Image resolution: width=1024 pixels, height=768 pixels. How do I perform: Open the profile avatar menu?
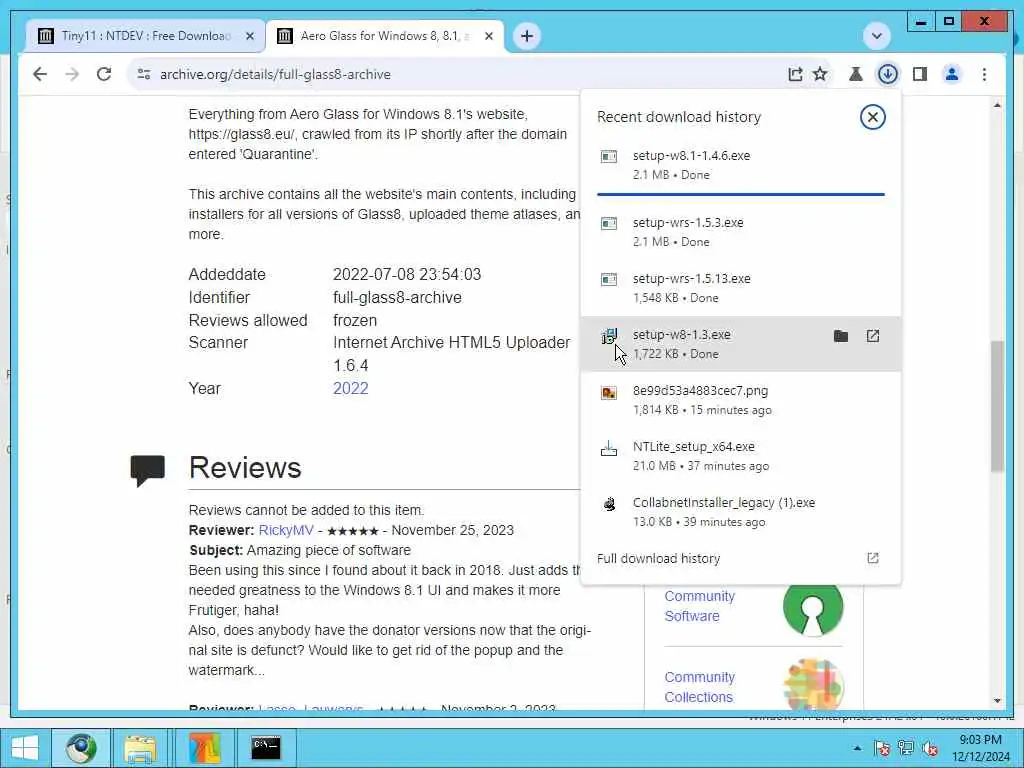952,74
